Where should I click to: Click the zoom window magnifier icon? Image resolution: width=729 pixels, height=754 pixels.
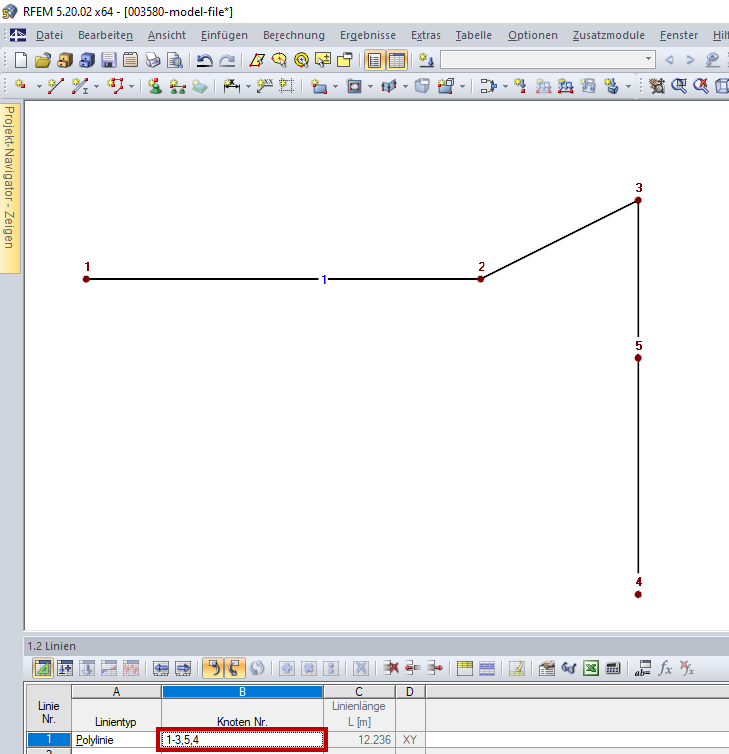coord(679,86)
